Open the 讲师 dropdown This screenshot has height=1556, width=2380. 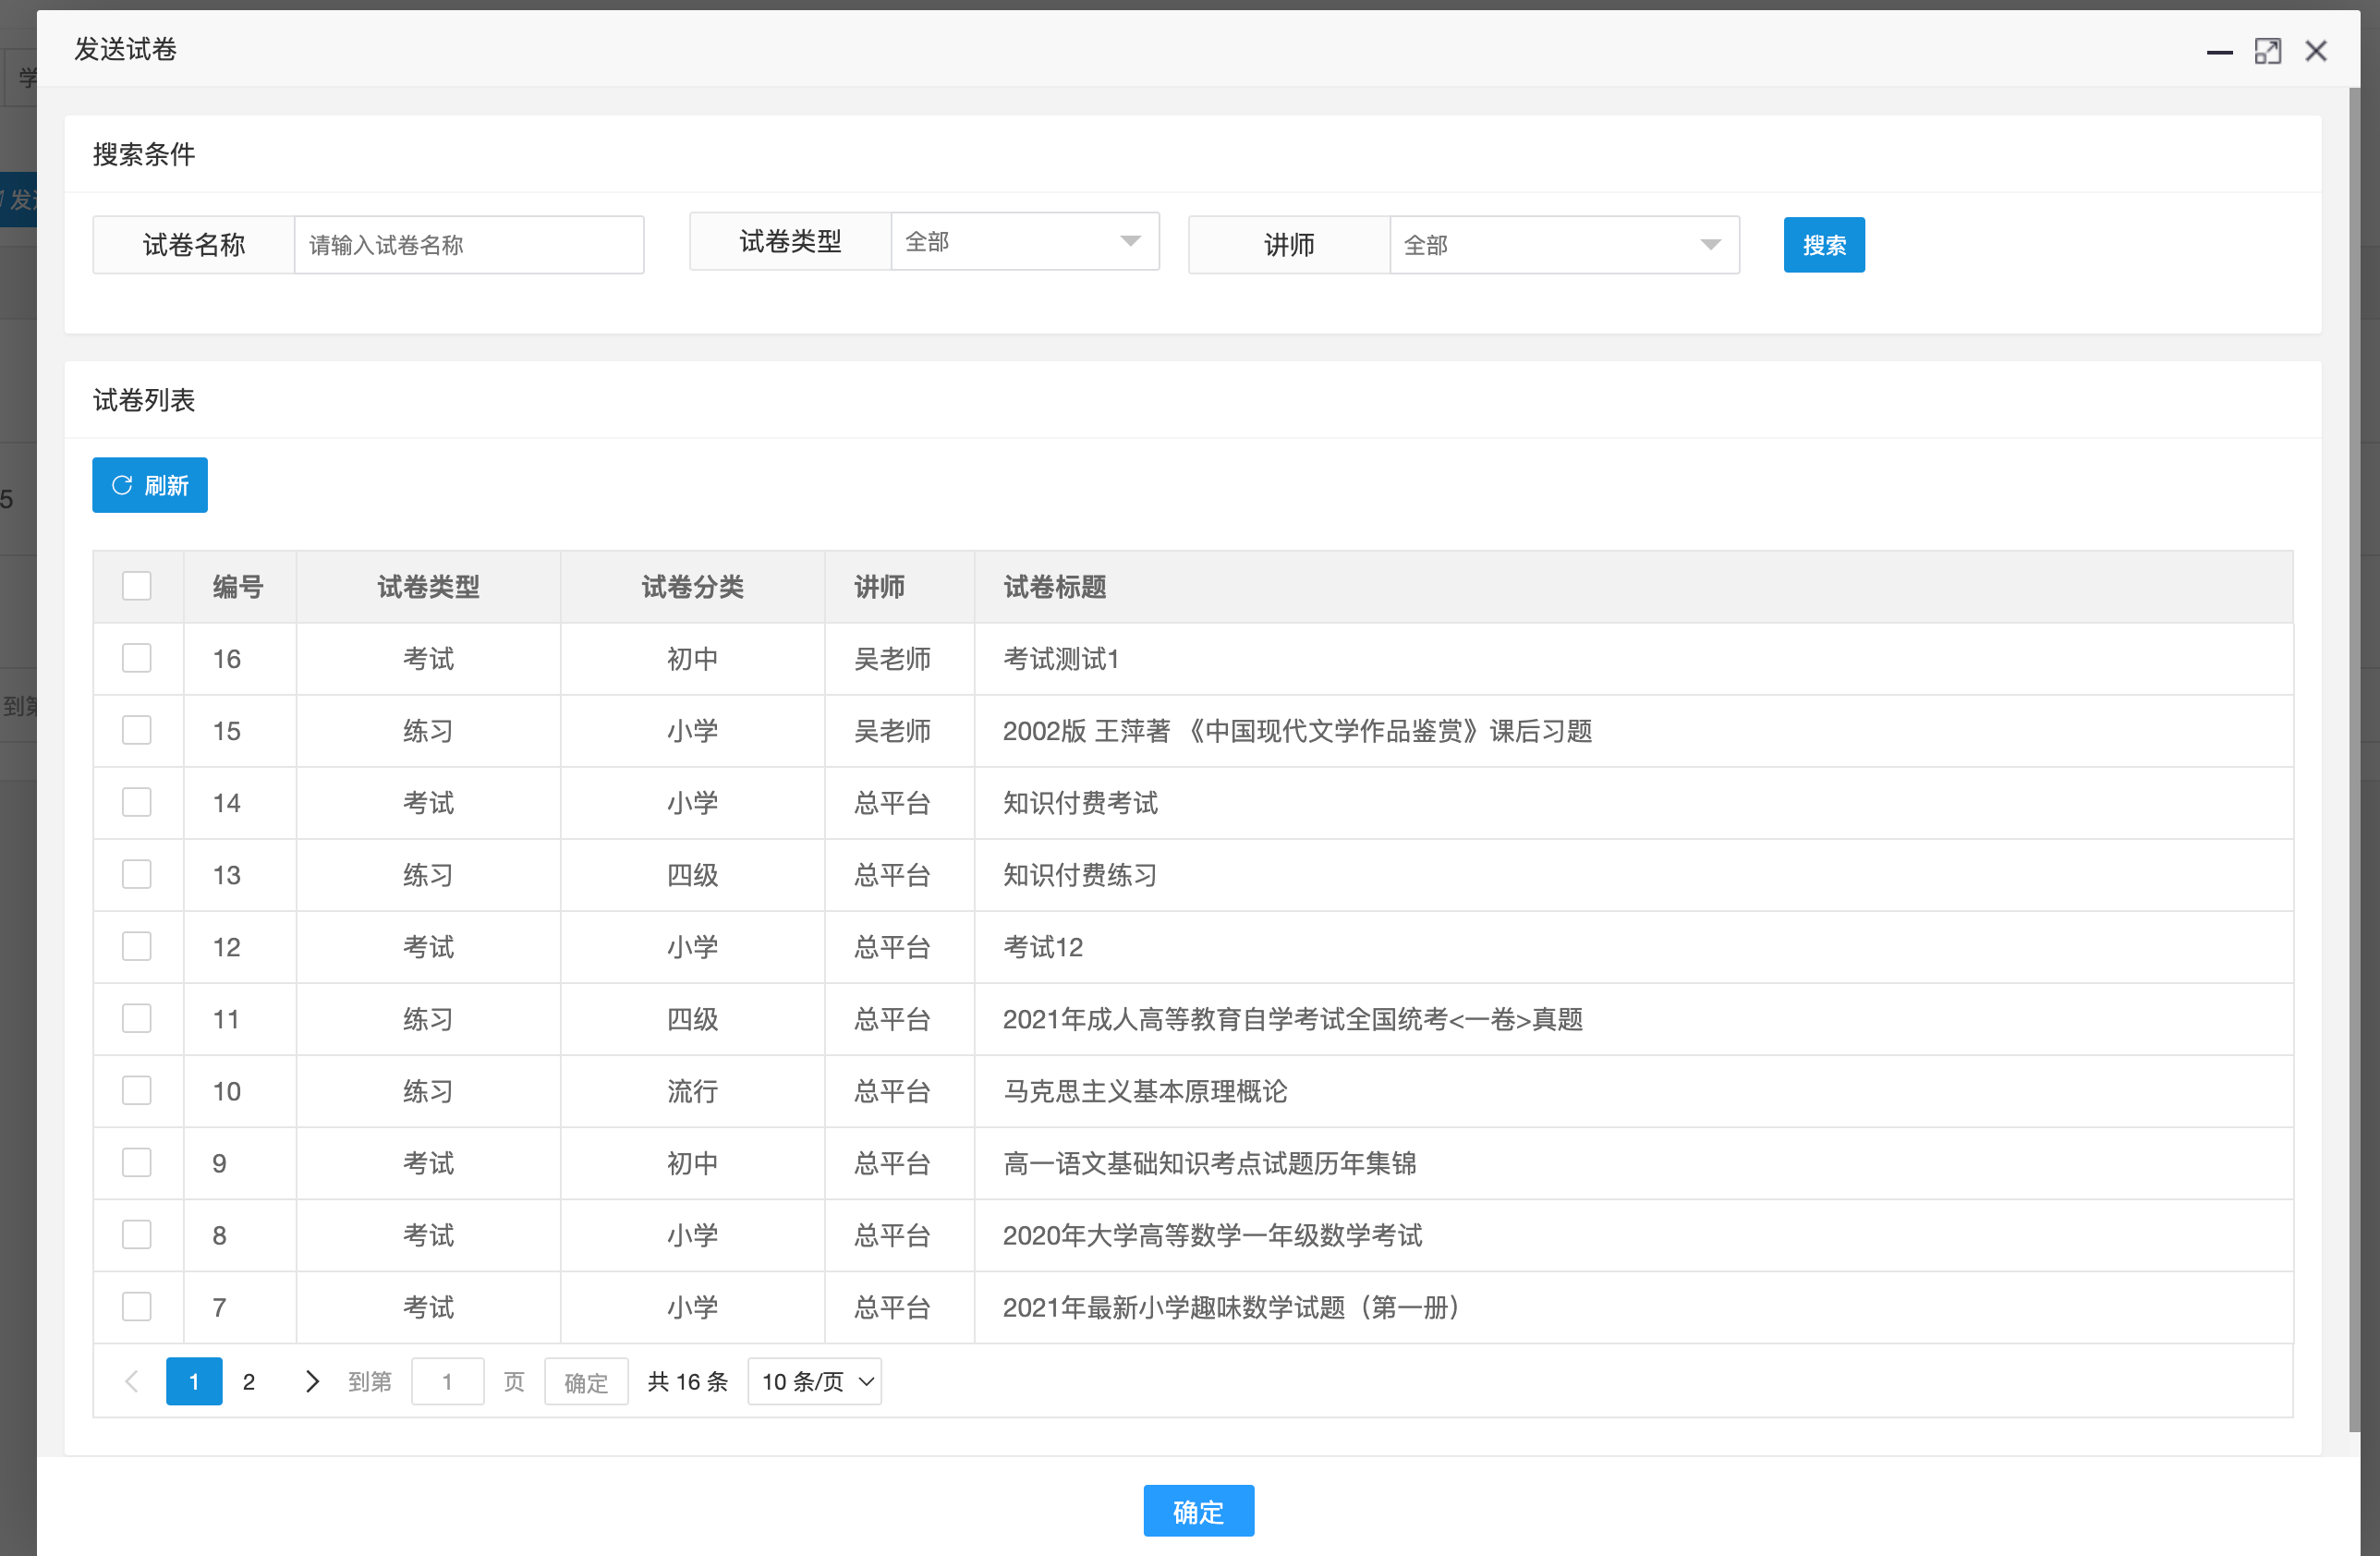(1564, 245)
